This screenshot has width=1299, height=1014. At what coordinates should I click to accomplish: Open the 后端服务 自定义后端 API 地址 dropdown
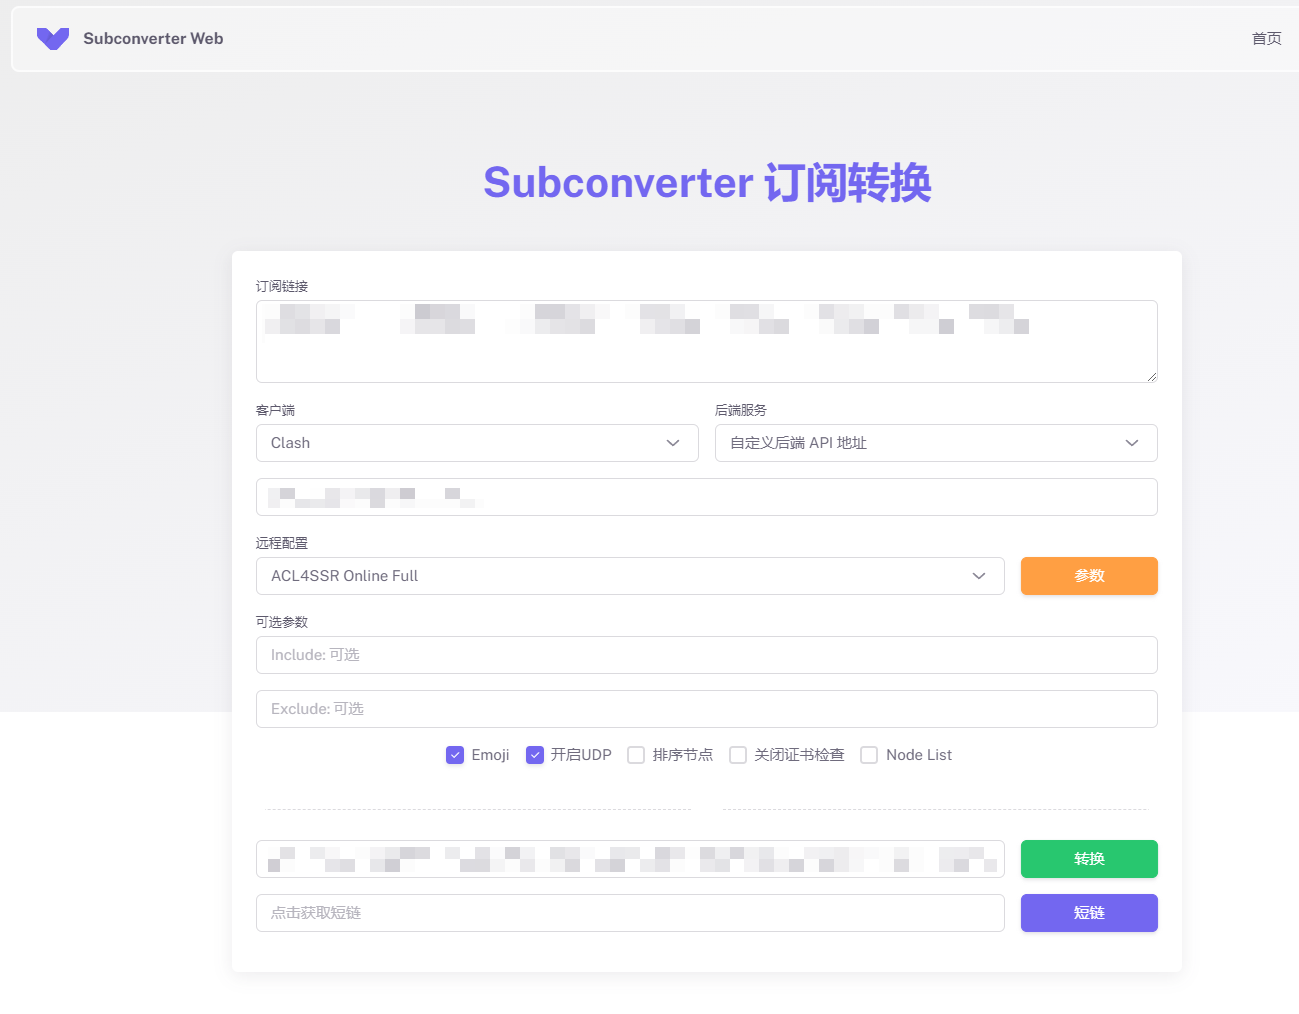coord(936,443)
